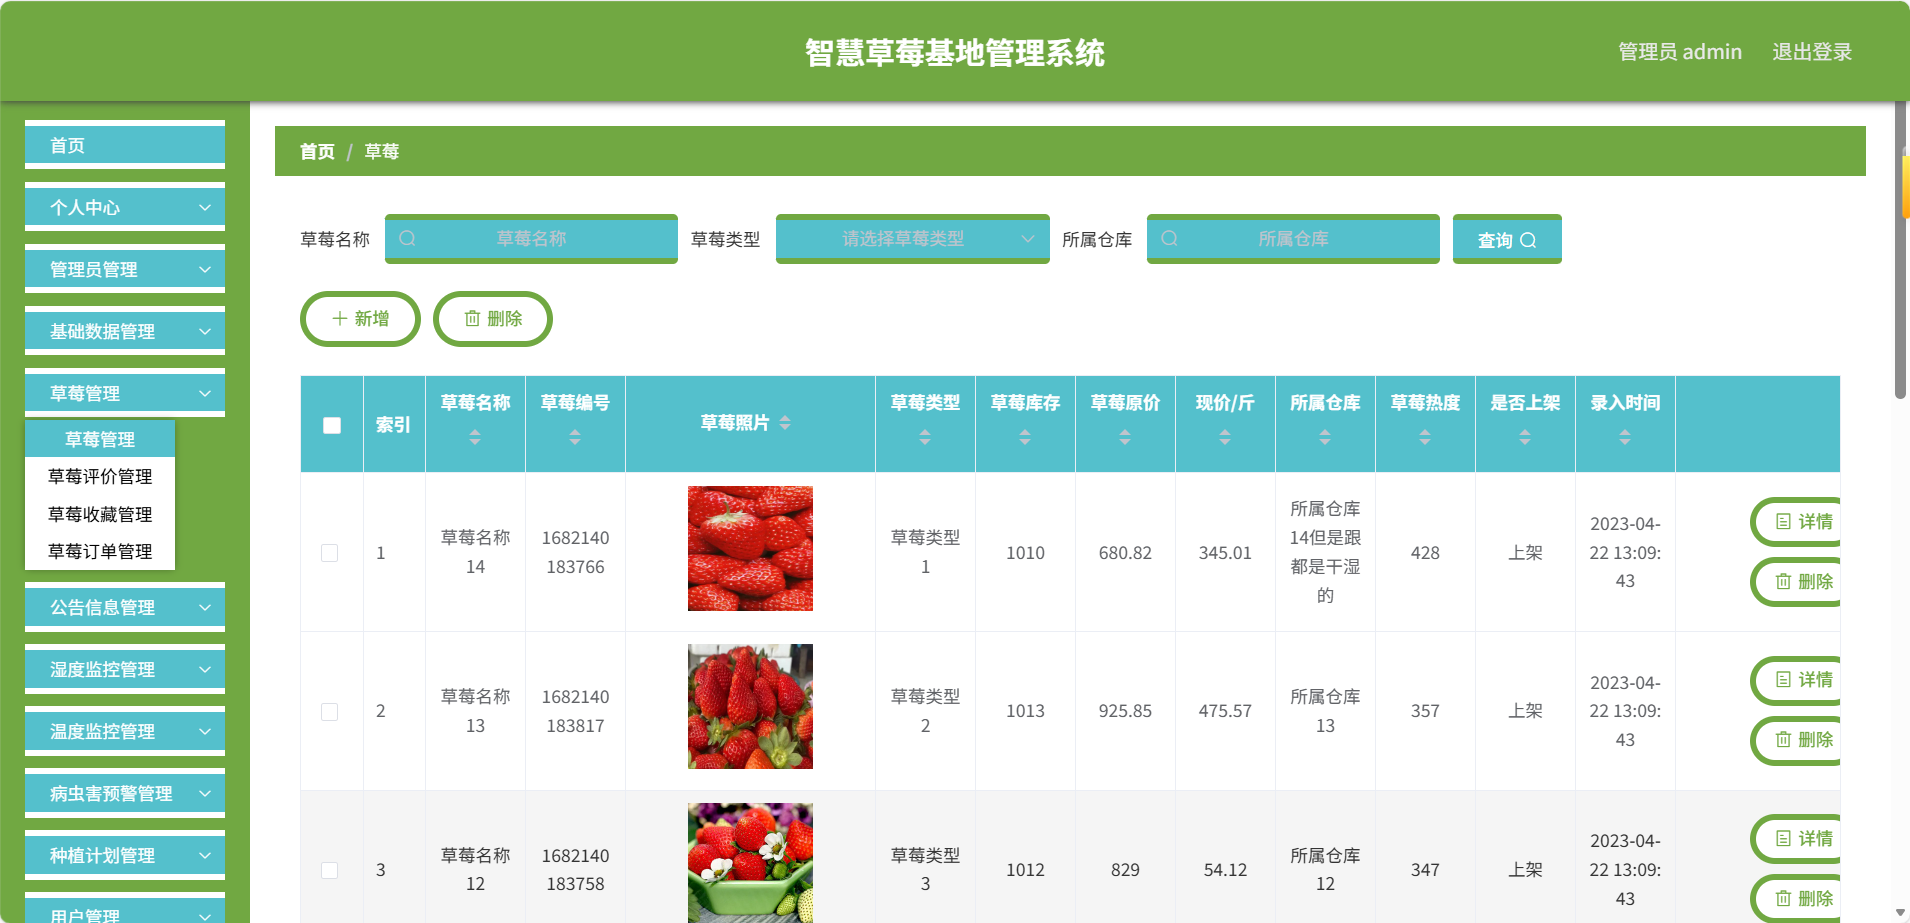The image size is (1910, 923).
Task: Expand the 公告信息管理 sidebar menu
Action: tap(125, 607)
